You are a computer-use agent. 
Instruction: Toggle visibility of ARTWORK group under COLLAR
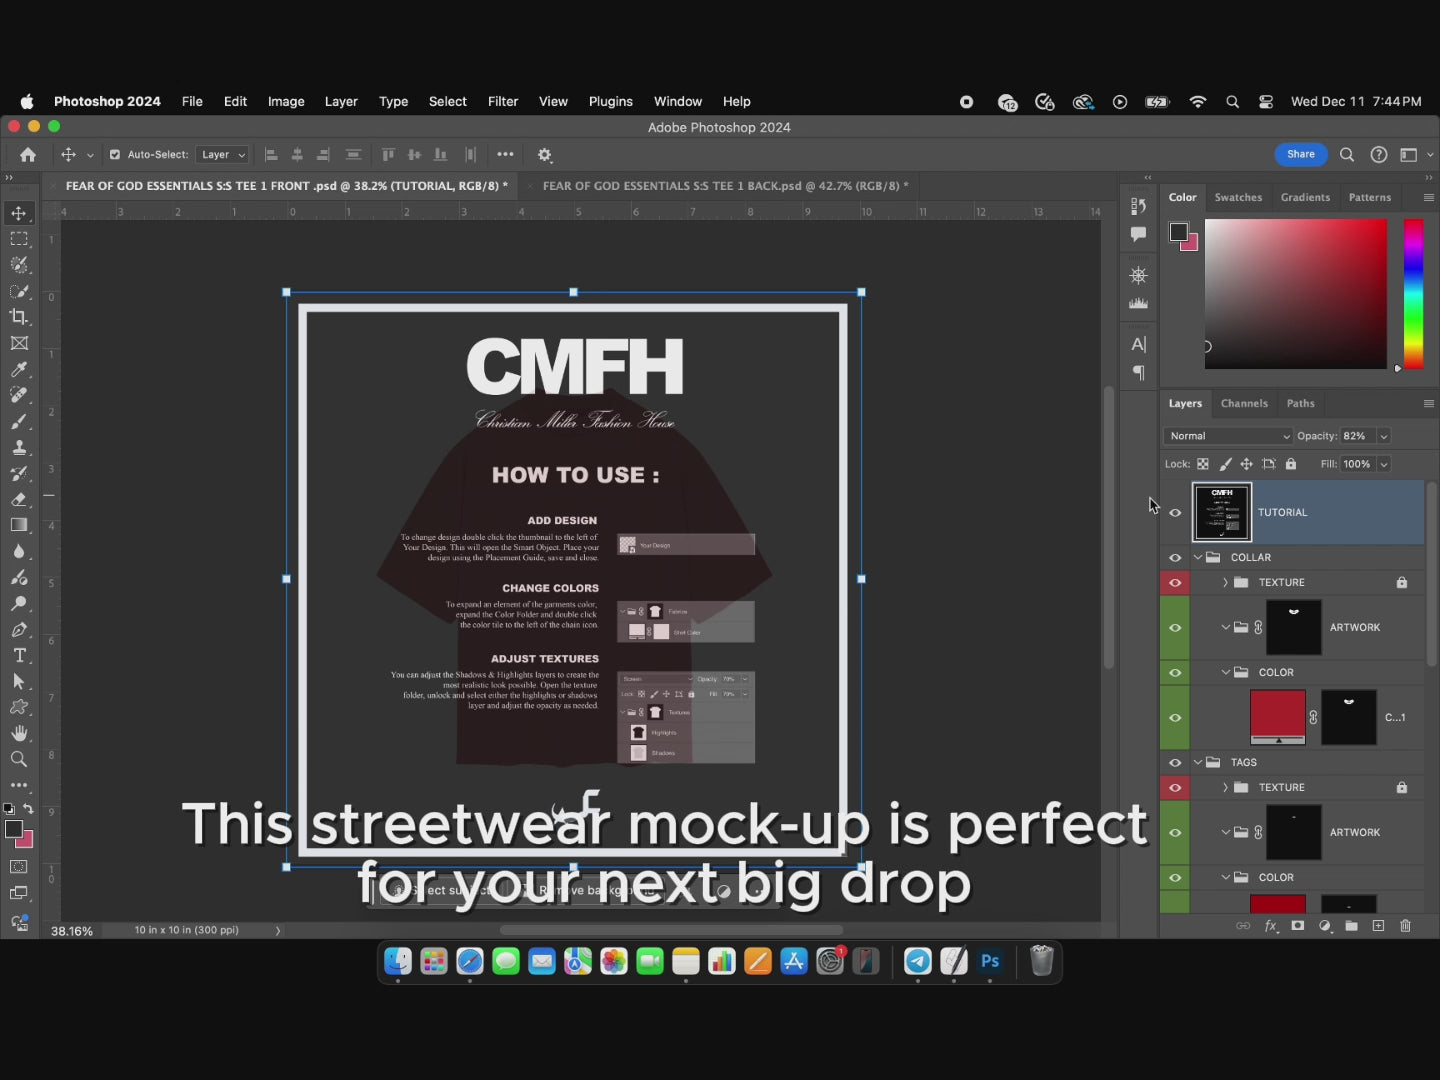pos(1175,628)
